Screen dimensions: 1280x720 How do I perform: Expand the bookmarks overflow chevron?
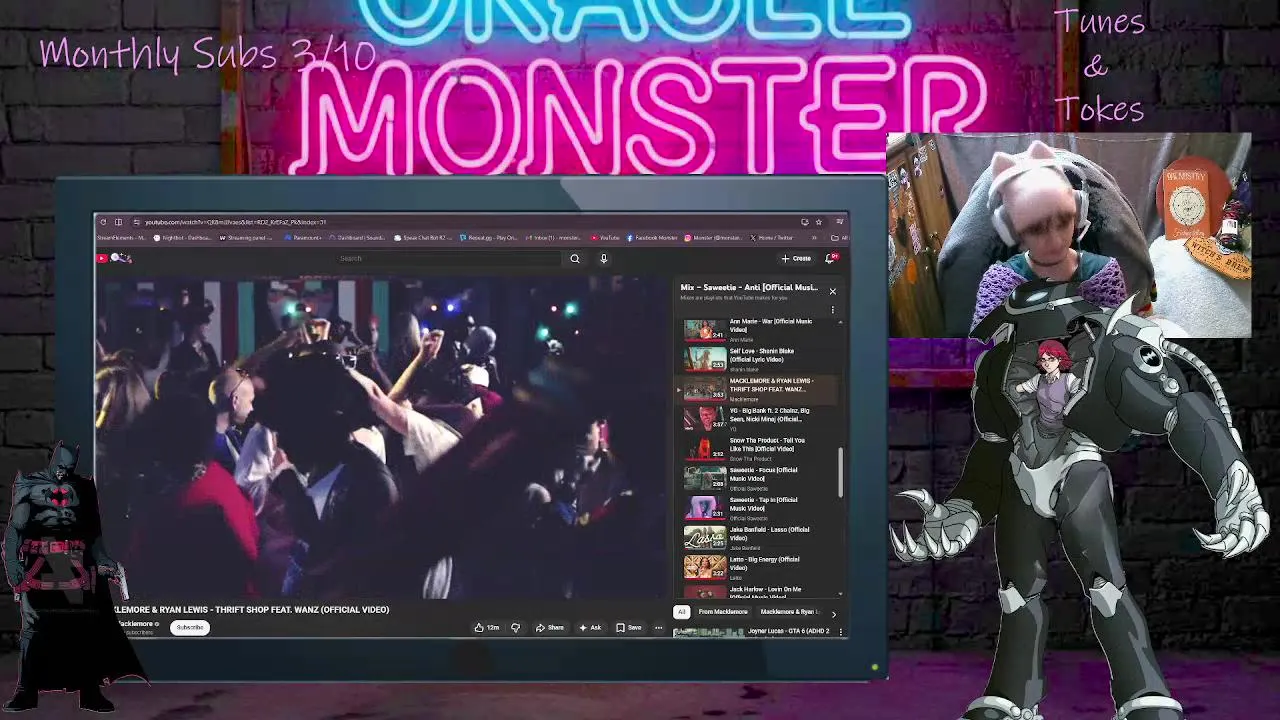[x=814, y=238]
